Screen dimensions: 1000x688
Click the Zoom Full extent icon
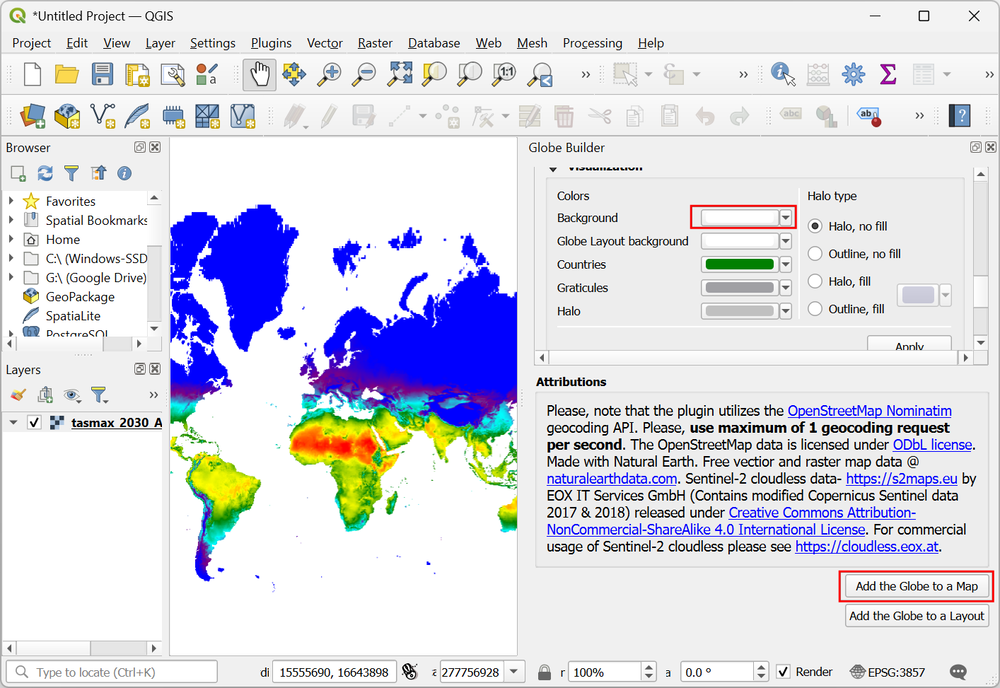point(400,74)
